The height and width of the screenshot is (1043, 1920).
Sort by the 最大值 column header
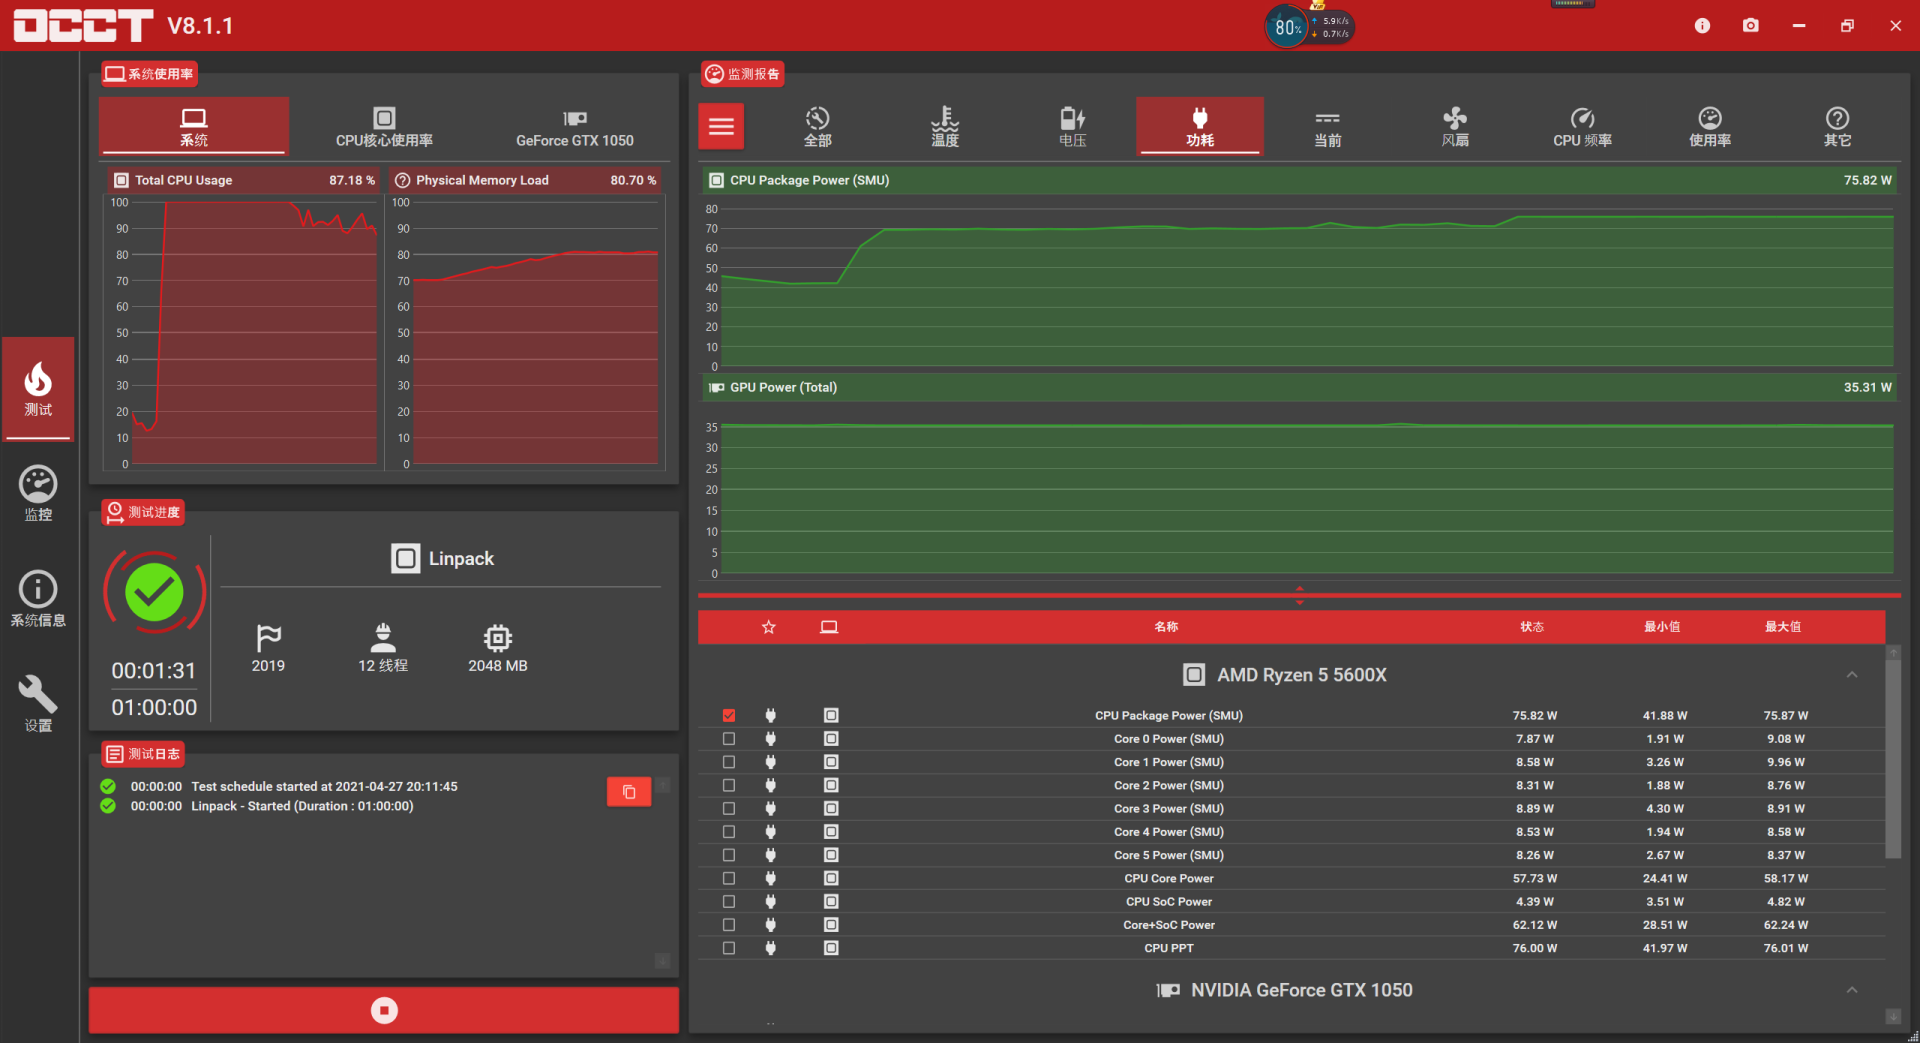[1782, 627]
